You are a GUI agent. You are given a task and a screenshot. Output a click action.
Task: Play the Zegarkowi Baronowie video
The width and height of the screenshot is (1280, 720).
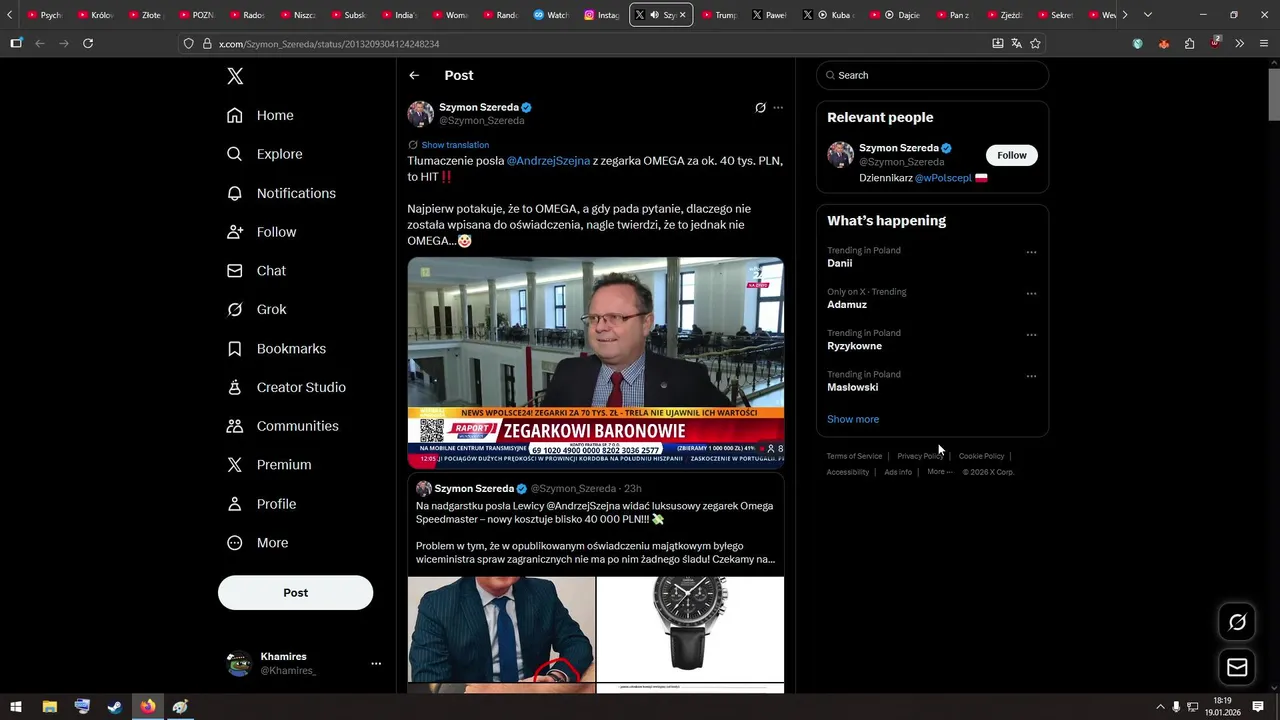(595, 362)
